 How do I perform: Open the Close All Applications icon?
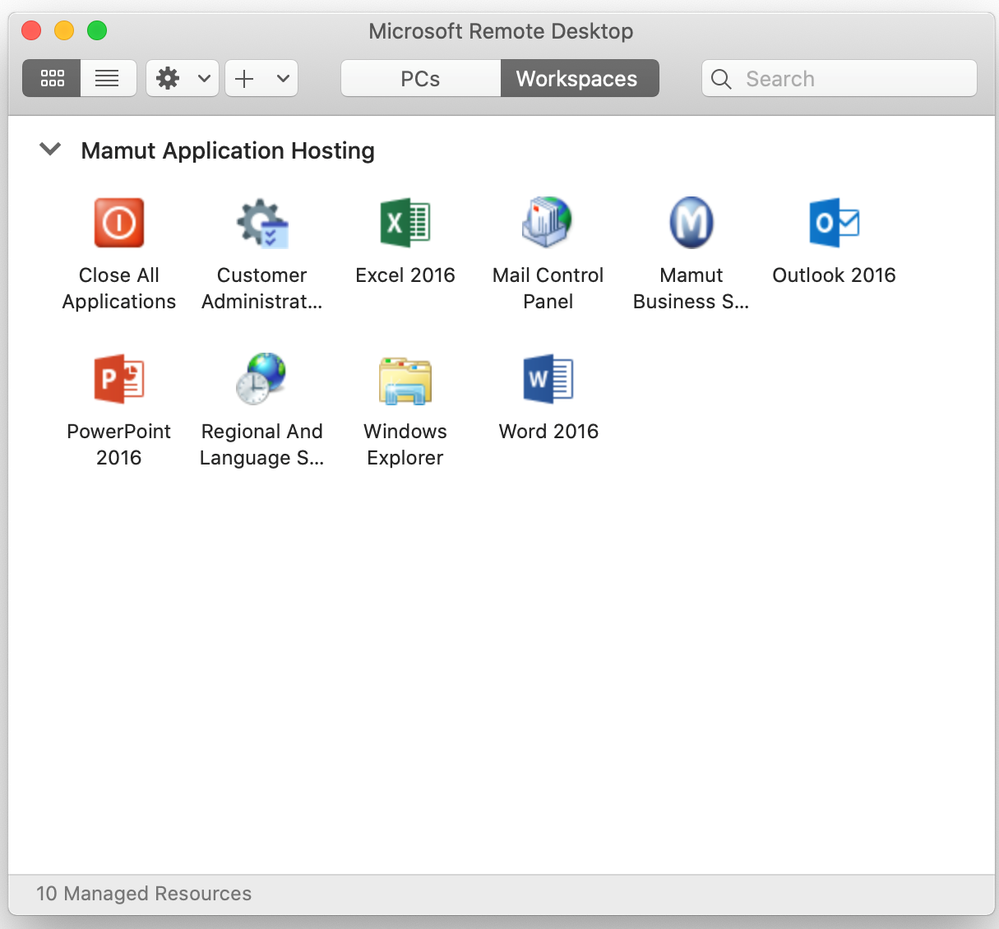[119, 222]
